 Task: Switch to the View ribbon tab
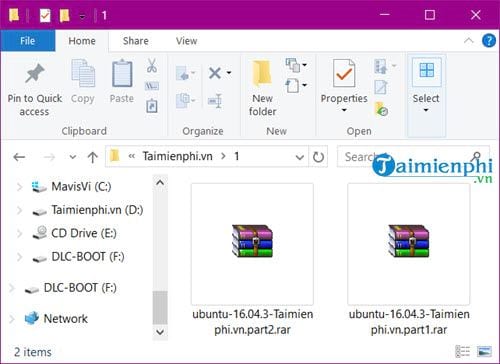(187, 41)
